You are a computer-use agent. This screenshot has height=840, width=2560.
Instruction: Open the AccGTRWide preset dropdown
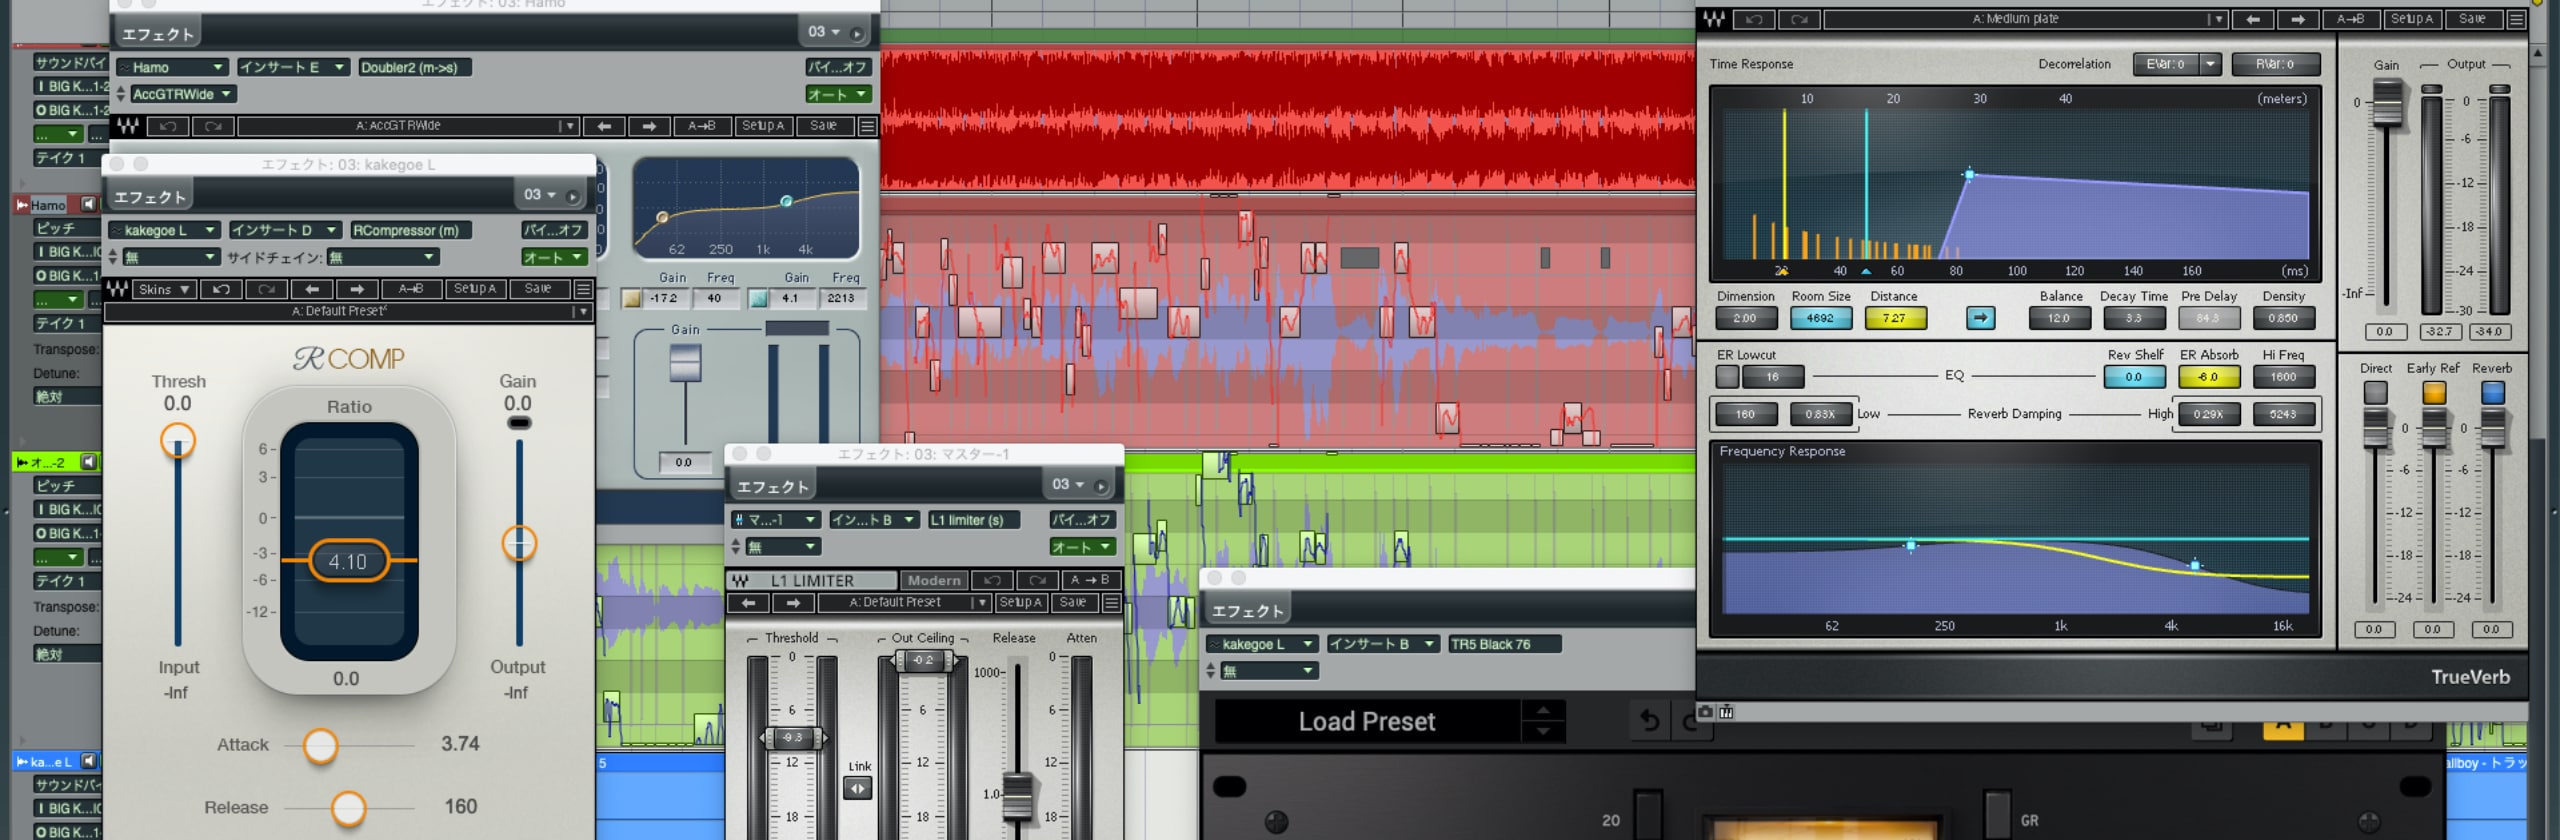[x=182, y=94]
